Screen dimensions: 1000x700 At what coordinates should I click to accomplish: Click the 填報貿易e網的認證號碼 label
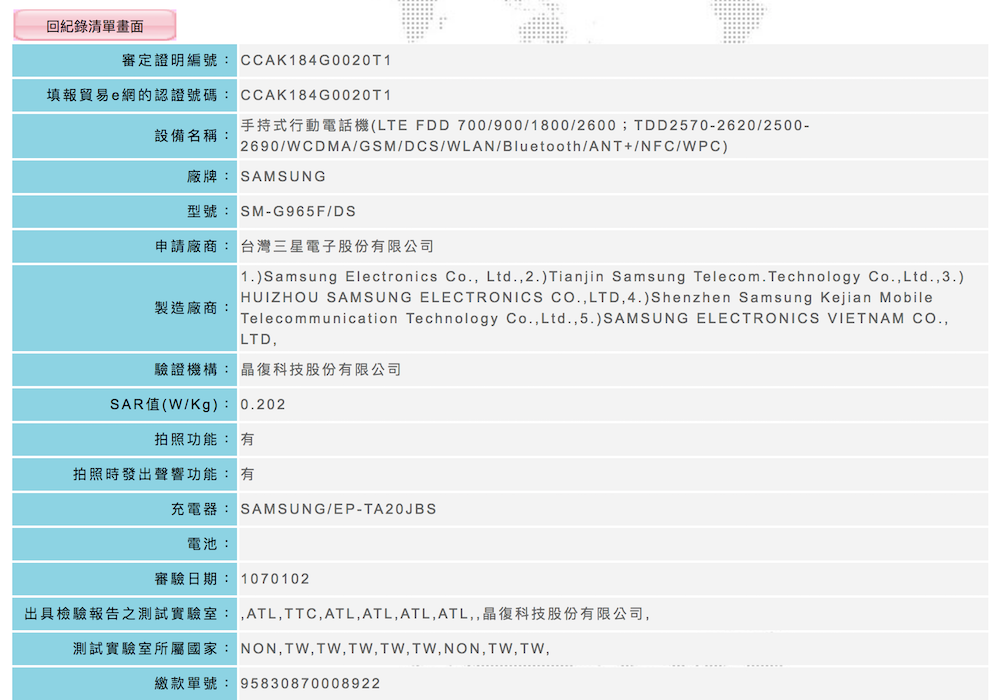pyautogui.click(x=138, y=96)
